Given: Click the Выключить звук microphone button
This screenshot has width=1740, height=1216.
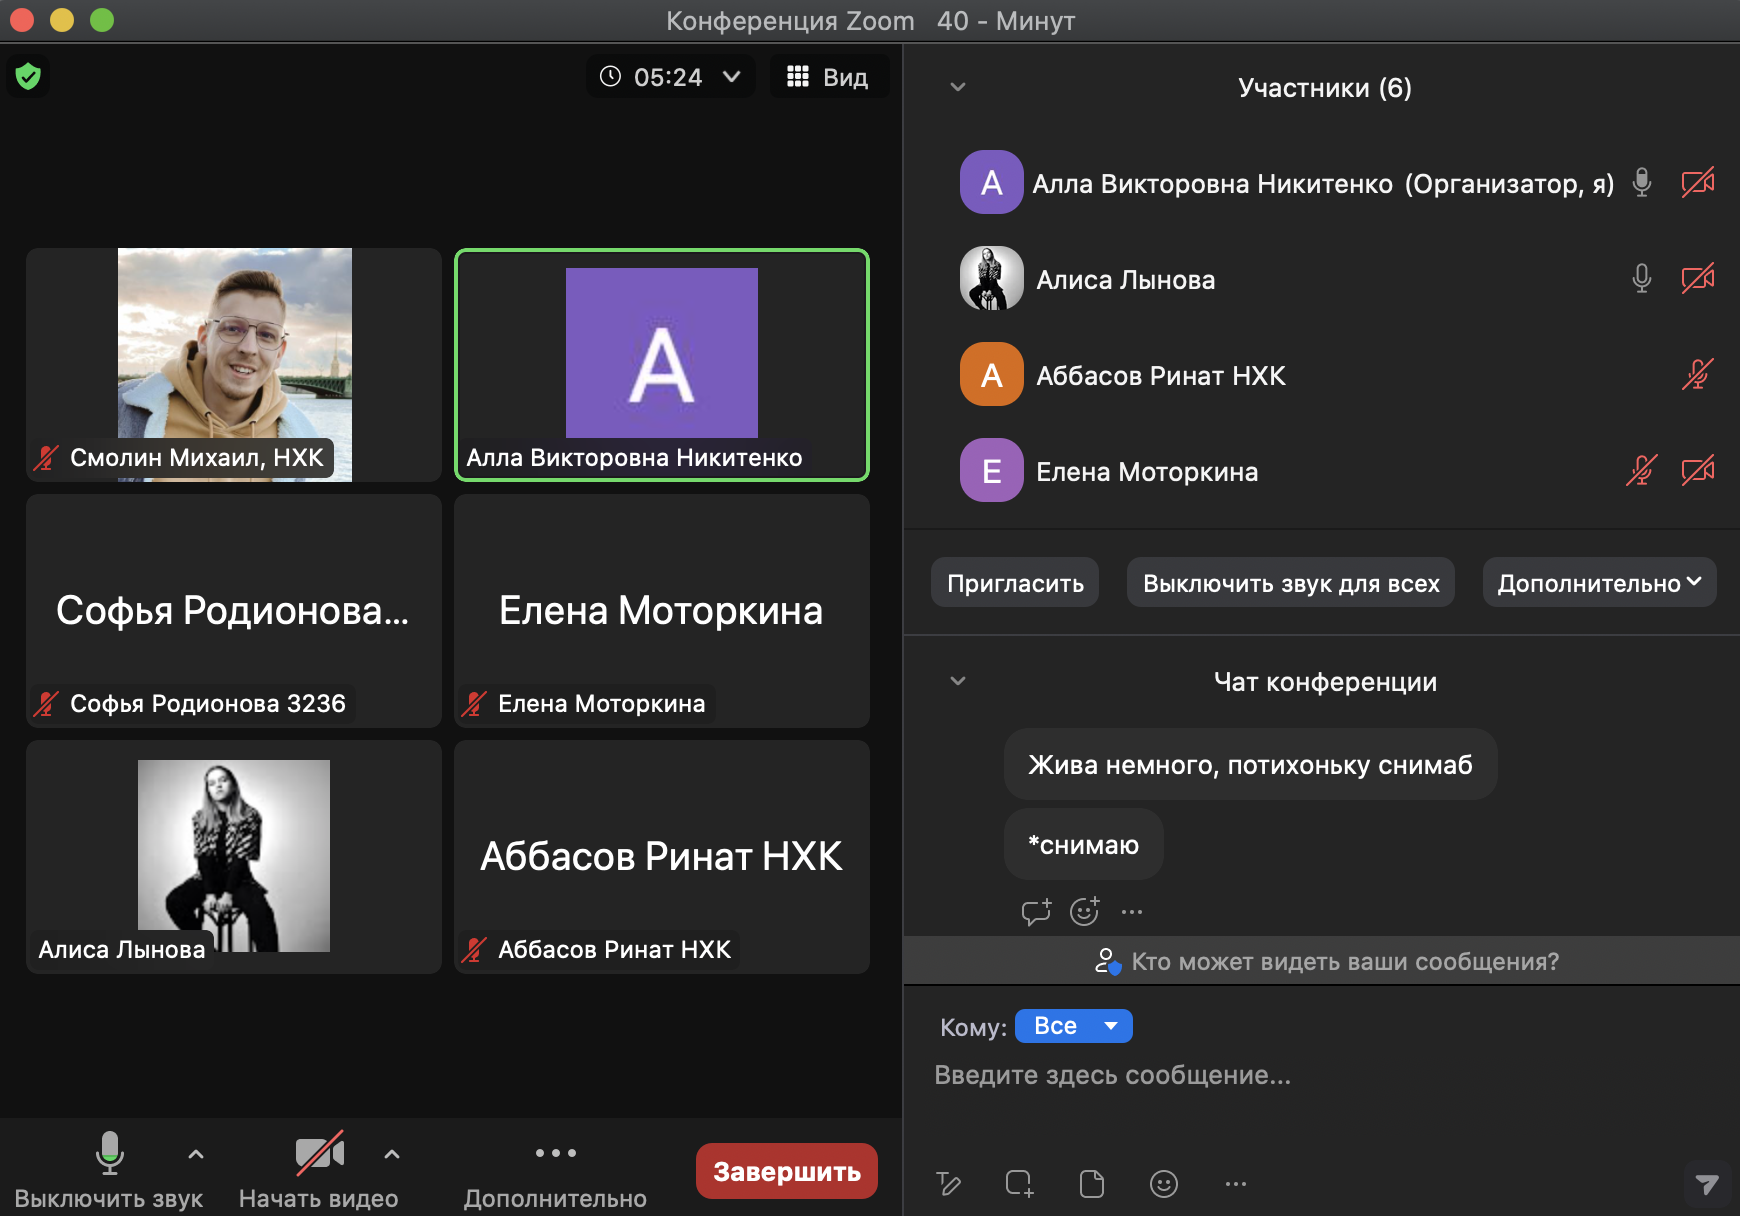Looking at the screenshot, I should (109, 1170).
